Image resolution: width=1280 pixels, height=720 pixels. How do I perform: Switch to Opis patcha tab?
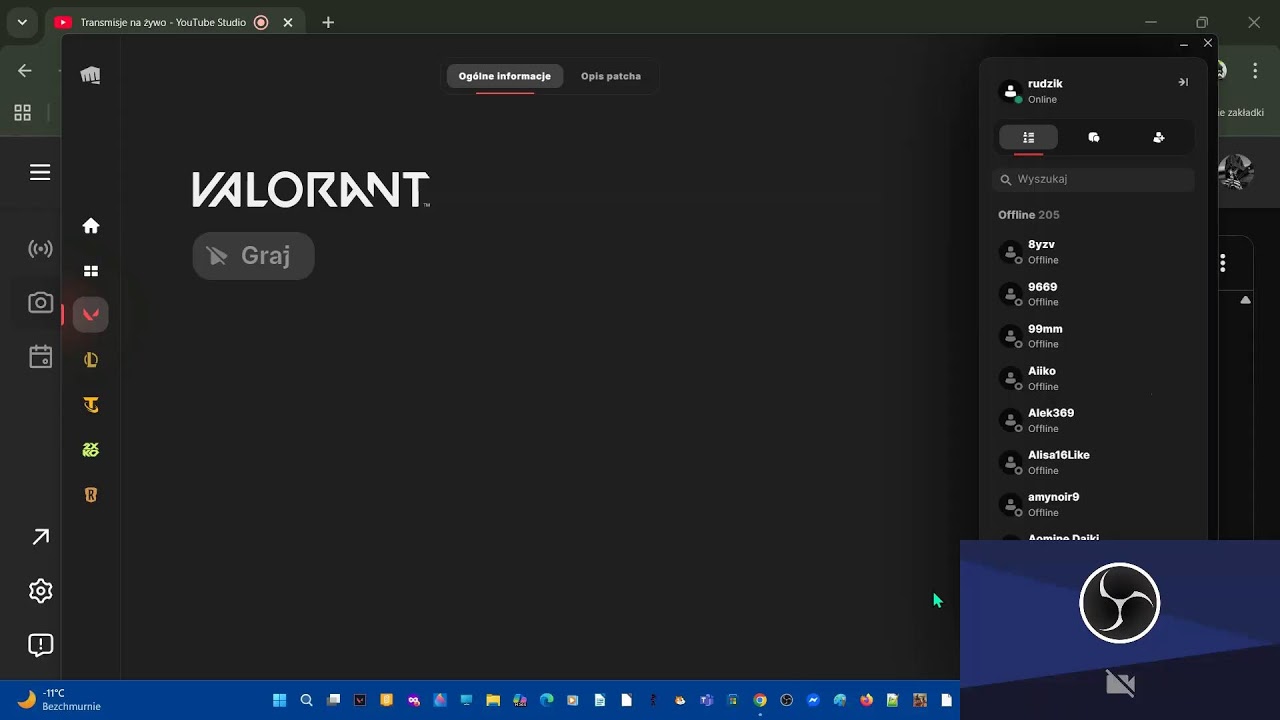[611, 76]
